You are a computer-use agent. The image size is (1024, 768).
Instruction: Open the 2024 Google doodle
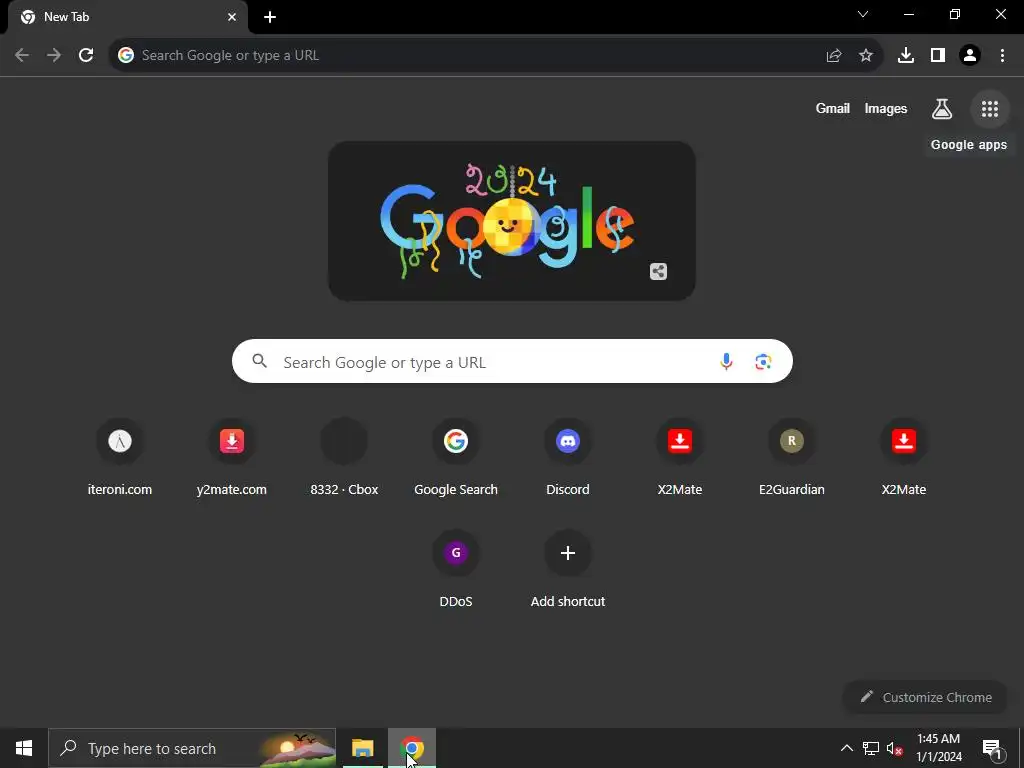tap(511, 221)
